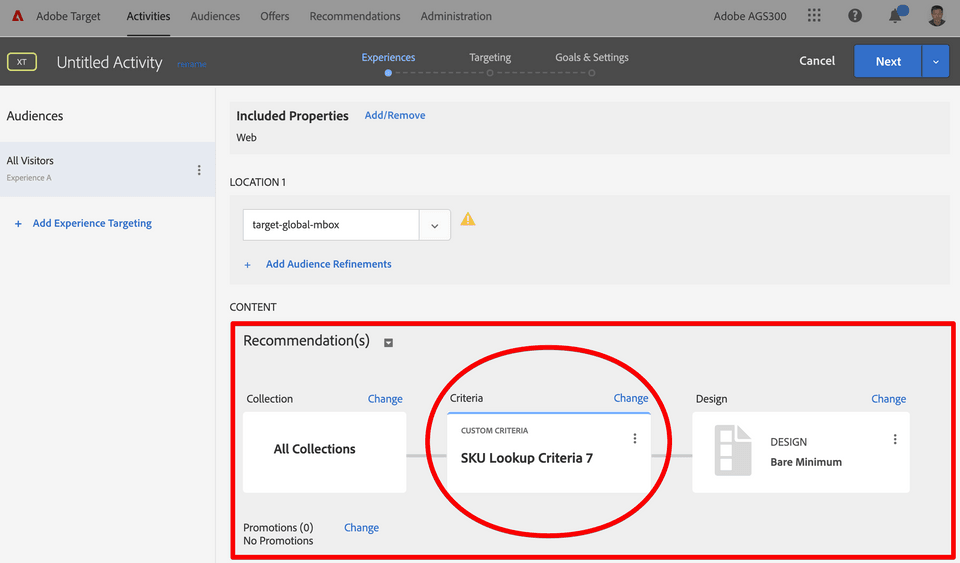Viewport: 960px width, 563px height.
Task: Open the SKU Lookup Criteria 7 options menu
Action: tap(635, 438)
